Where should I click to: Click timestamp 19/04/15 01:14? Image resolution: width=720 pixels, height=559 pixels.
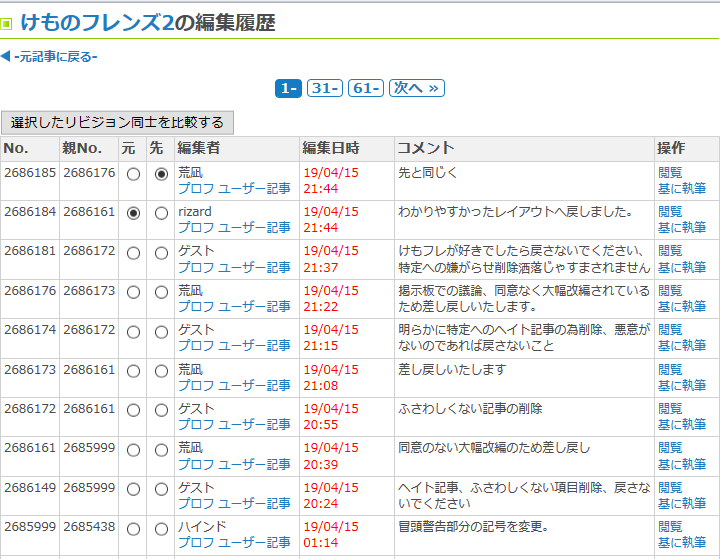(x=331, y=535)
